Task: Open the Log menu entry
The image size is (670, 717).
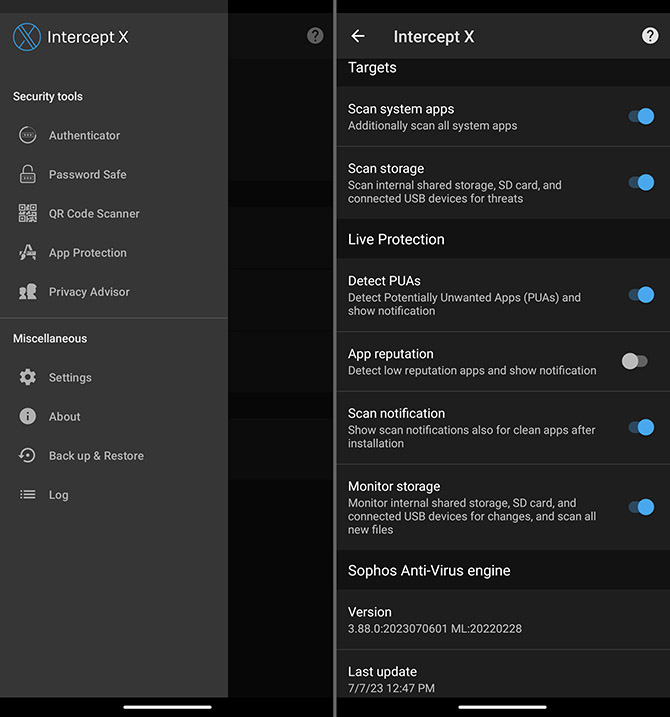Action: click(x=114, y=494)
